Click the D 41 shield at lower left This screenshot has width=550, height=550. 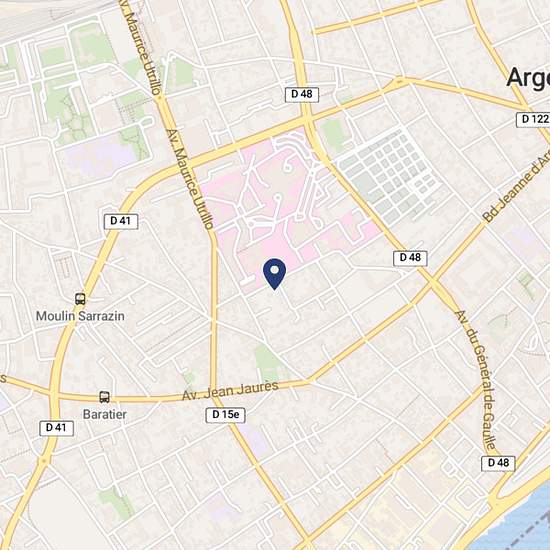56,428
